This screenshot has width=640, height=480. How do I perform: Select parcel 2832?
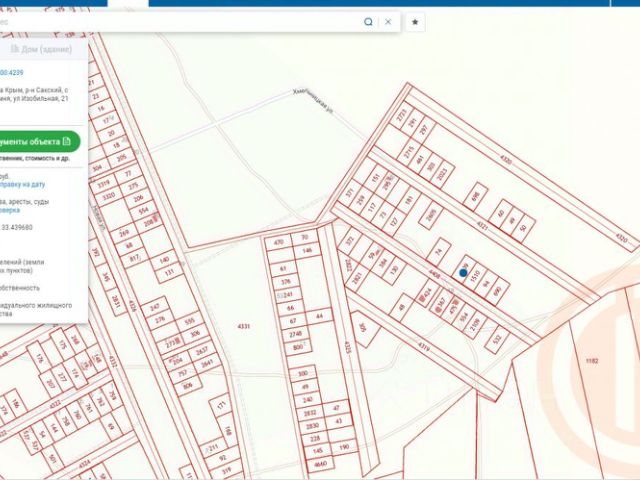(310, 413)
